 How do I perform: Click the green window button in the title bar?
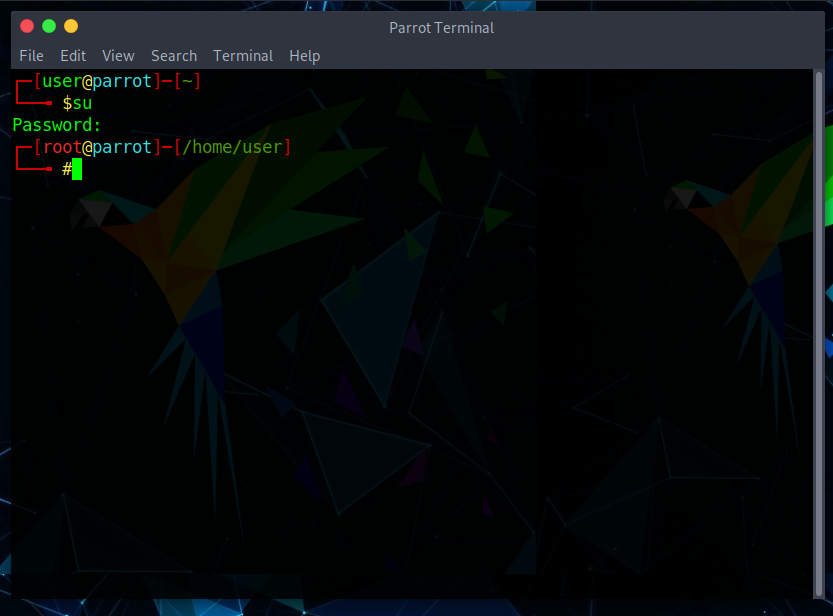pos(49,26)
